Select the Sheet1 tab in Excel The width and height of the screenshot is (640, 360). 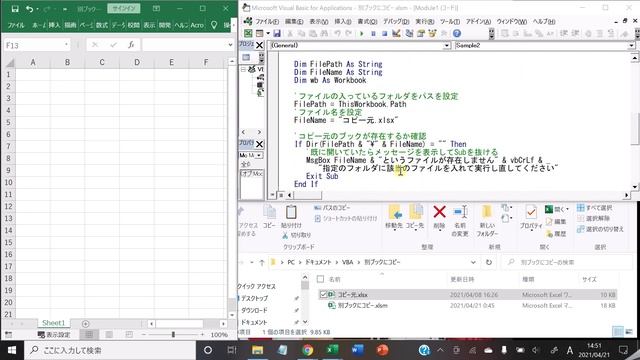point(53,323)
